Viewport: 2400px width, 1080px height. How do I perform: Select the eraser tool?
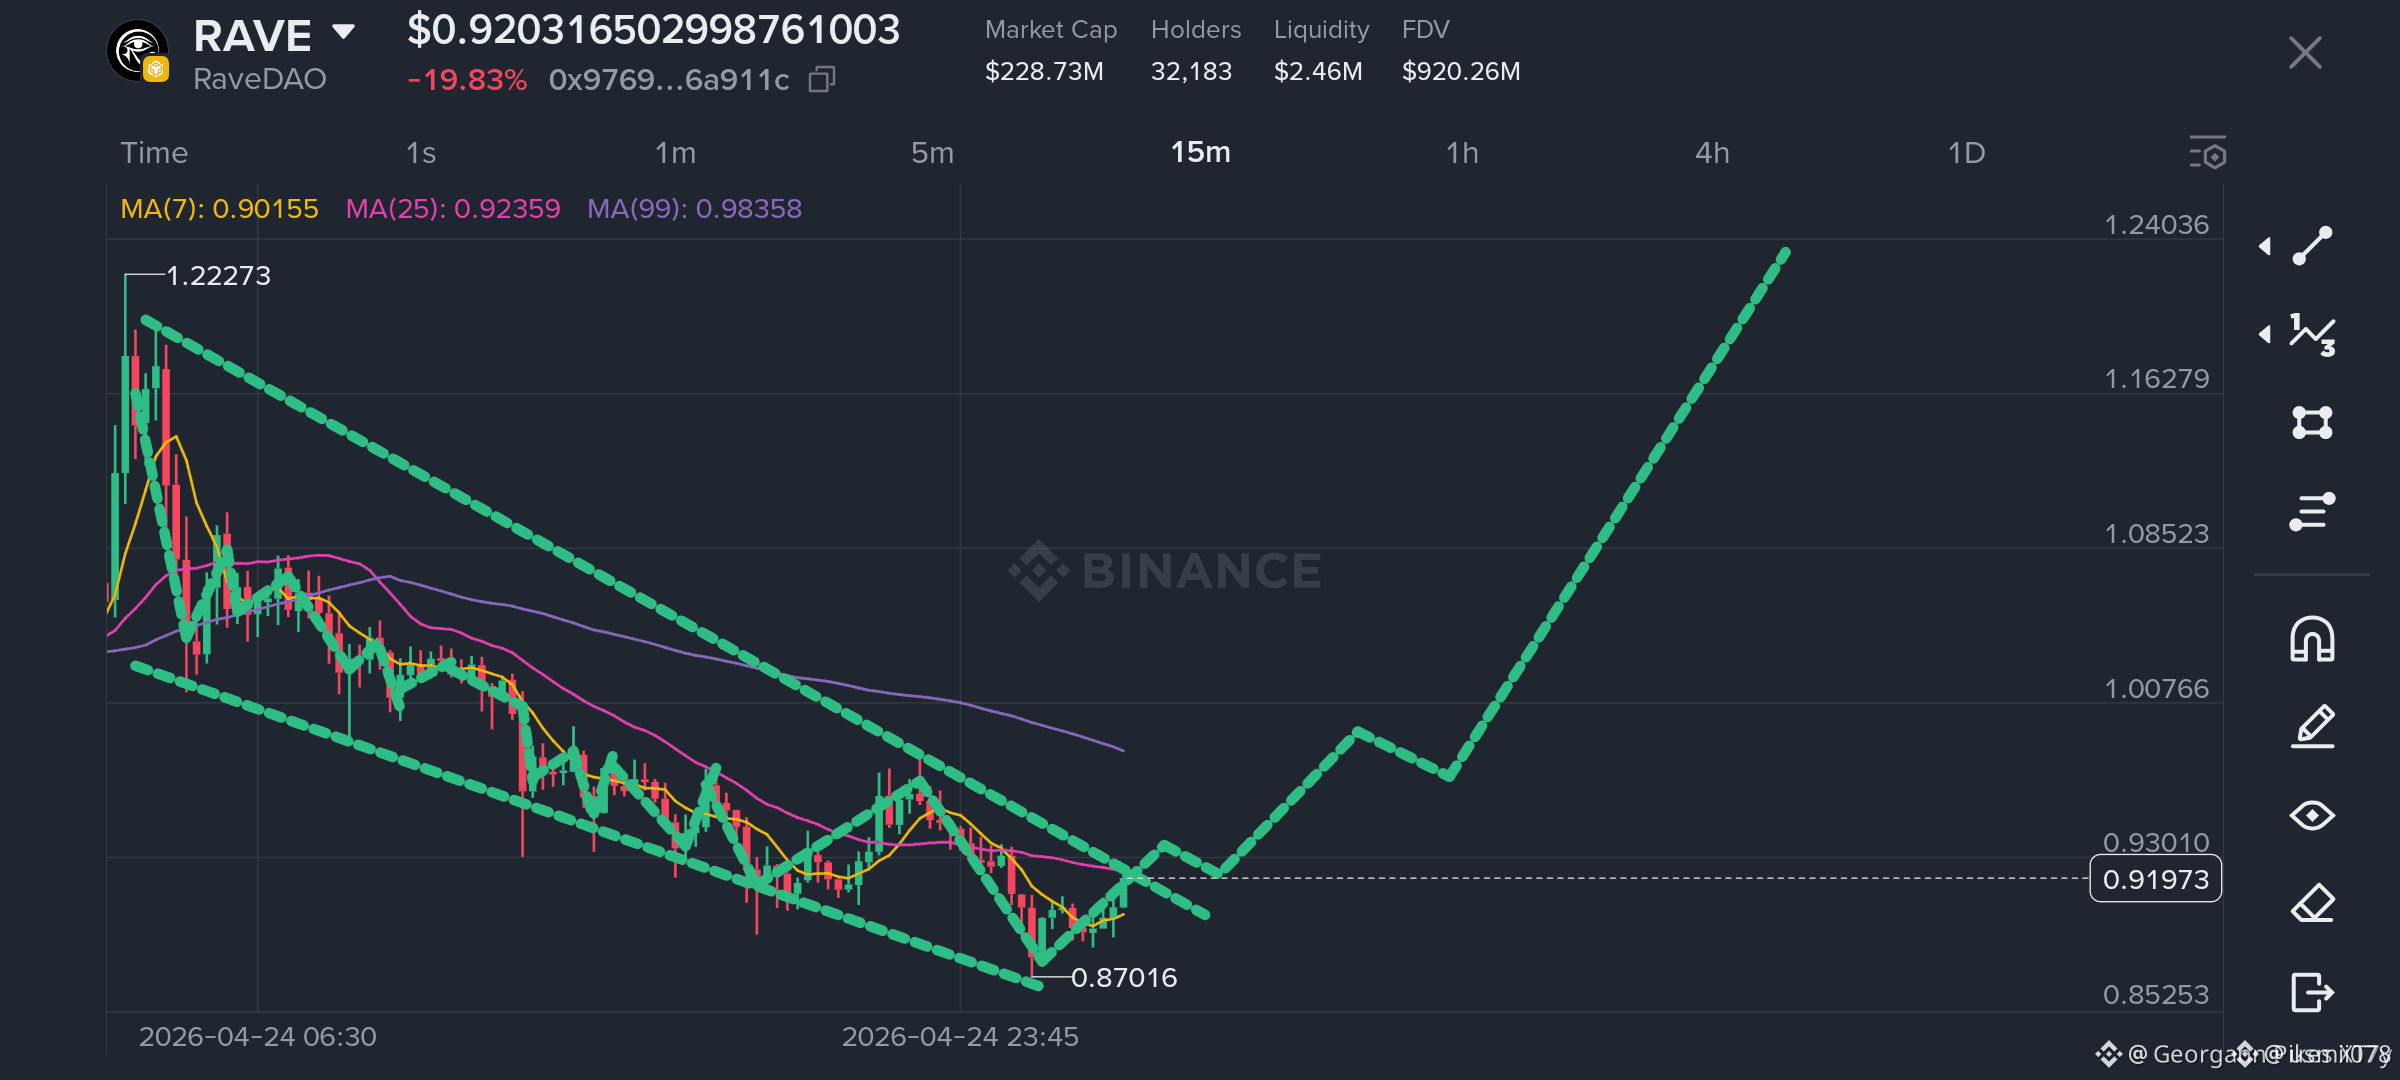[2312, 904]
